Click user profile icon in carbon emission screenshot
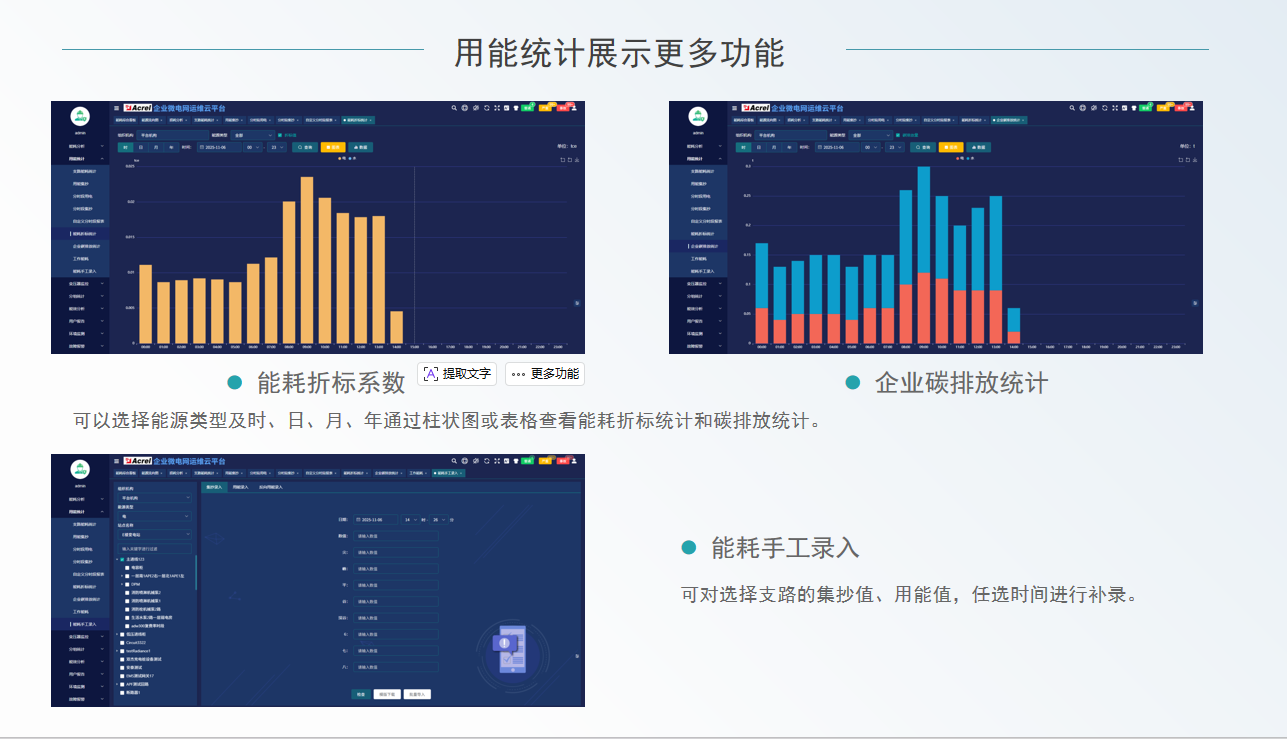Image resolution: width=1287 pixels, height=739 pixels. (1192, 107)
